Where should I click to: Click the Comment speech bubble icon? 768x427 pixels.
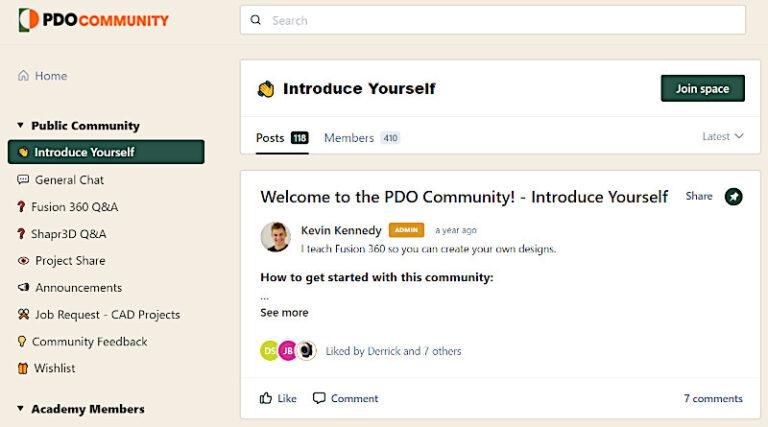pyautogui.click(x=319, y=398)
